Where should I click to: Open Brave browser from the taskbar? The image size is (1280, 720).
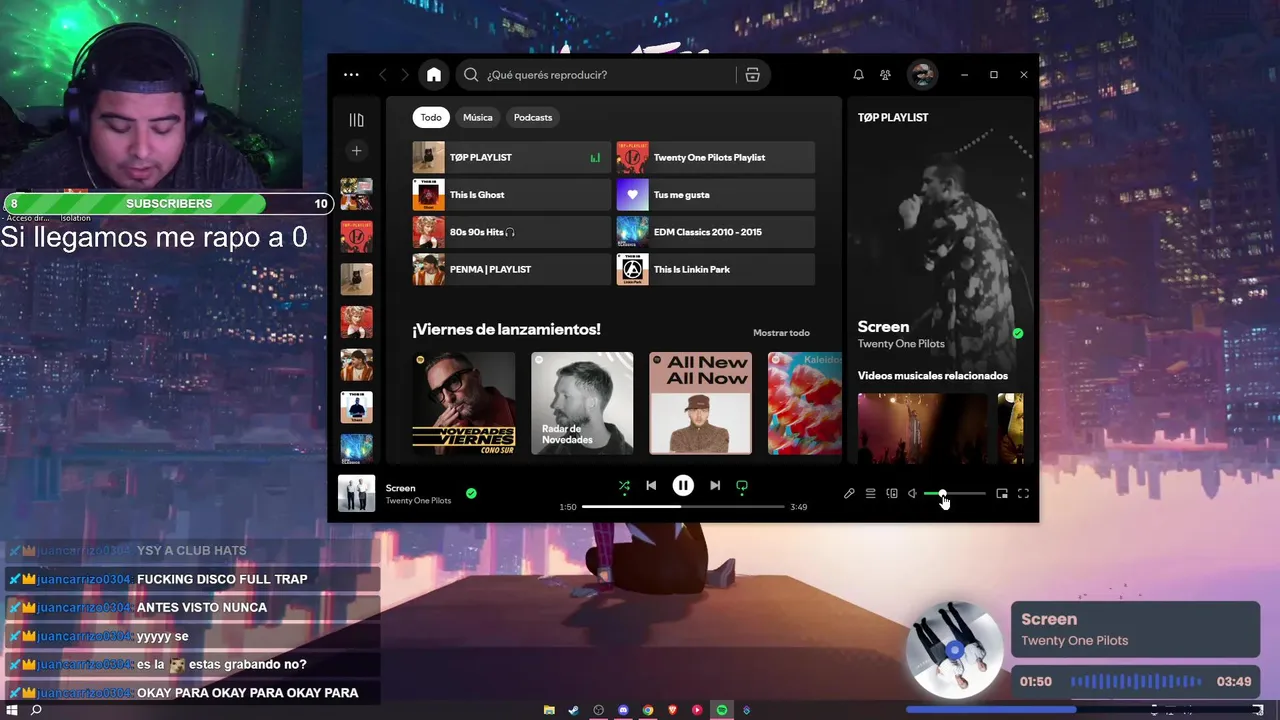click(x=672, y=710)
